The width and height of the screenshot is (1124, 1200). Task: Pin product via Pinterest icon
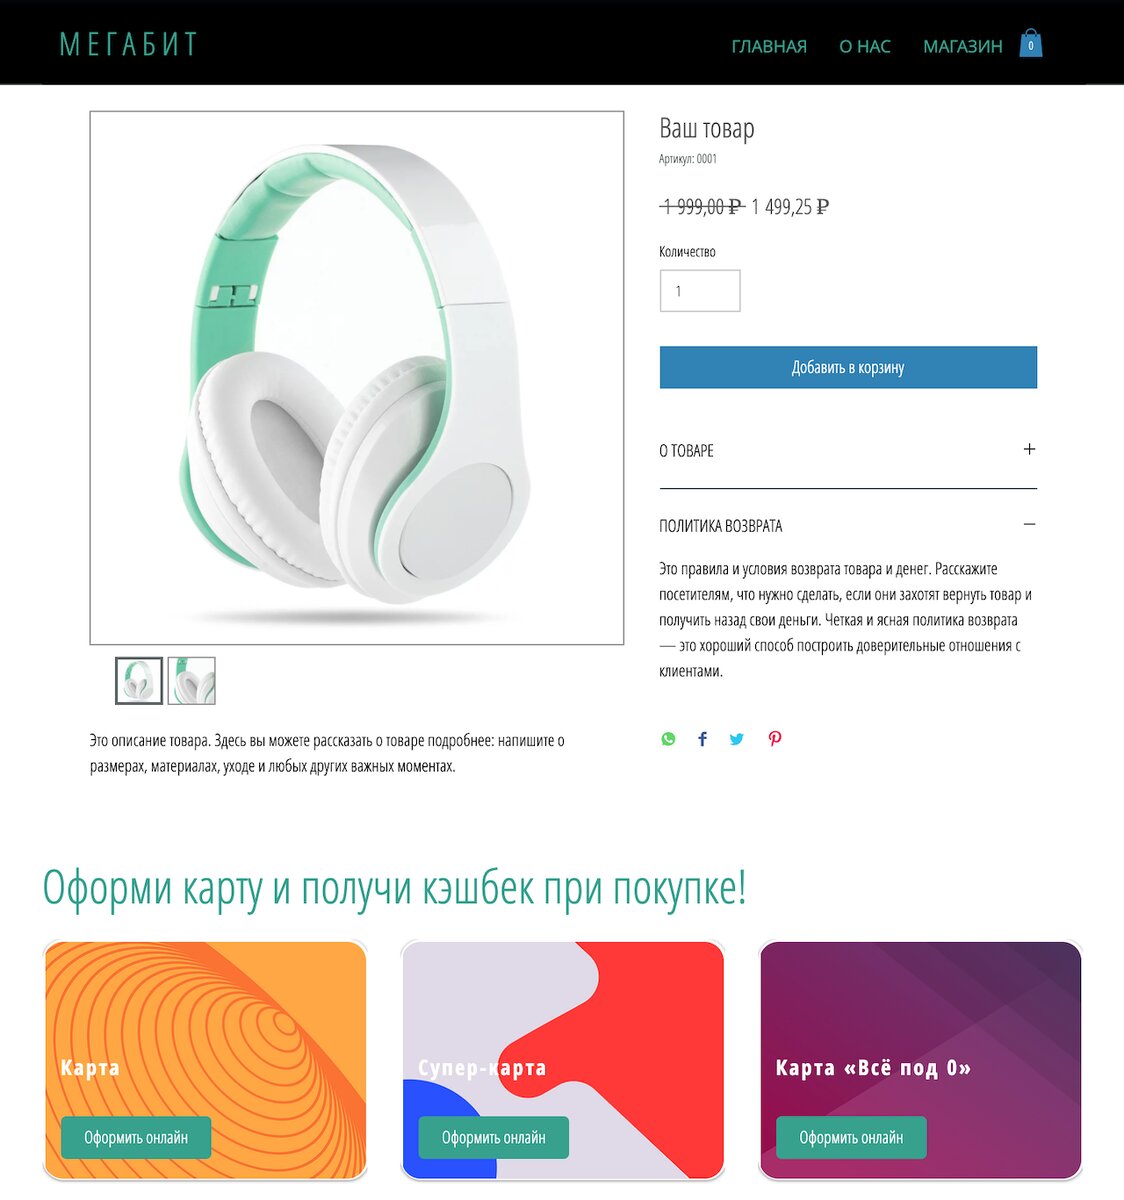tap(775, 739)
